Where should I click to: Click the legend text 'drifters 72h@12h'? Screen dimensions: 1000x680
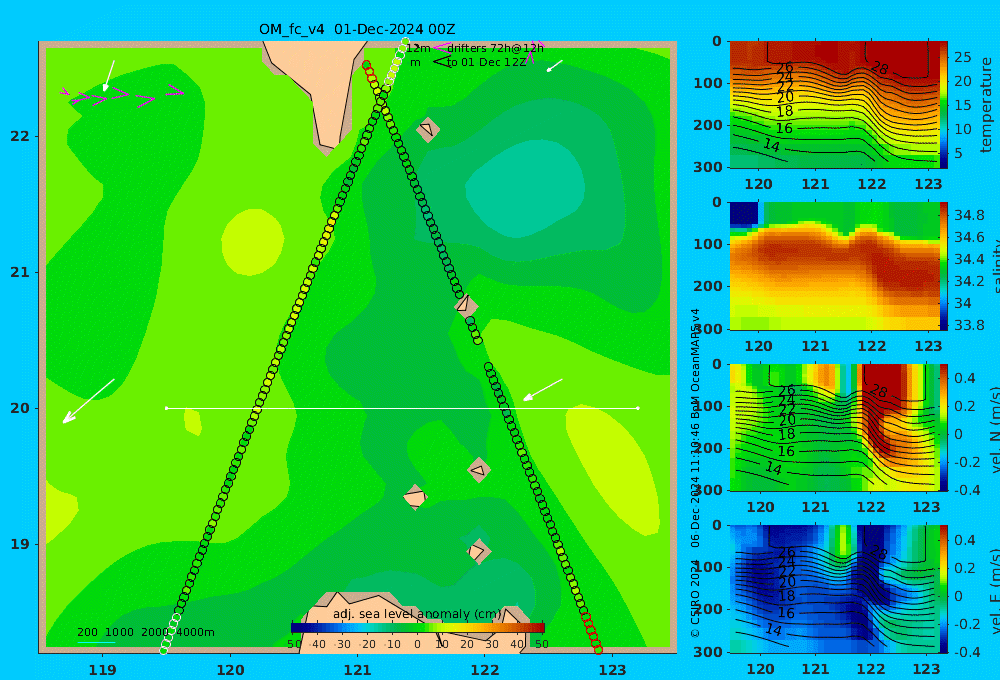click(496, 48)
